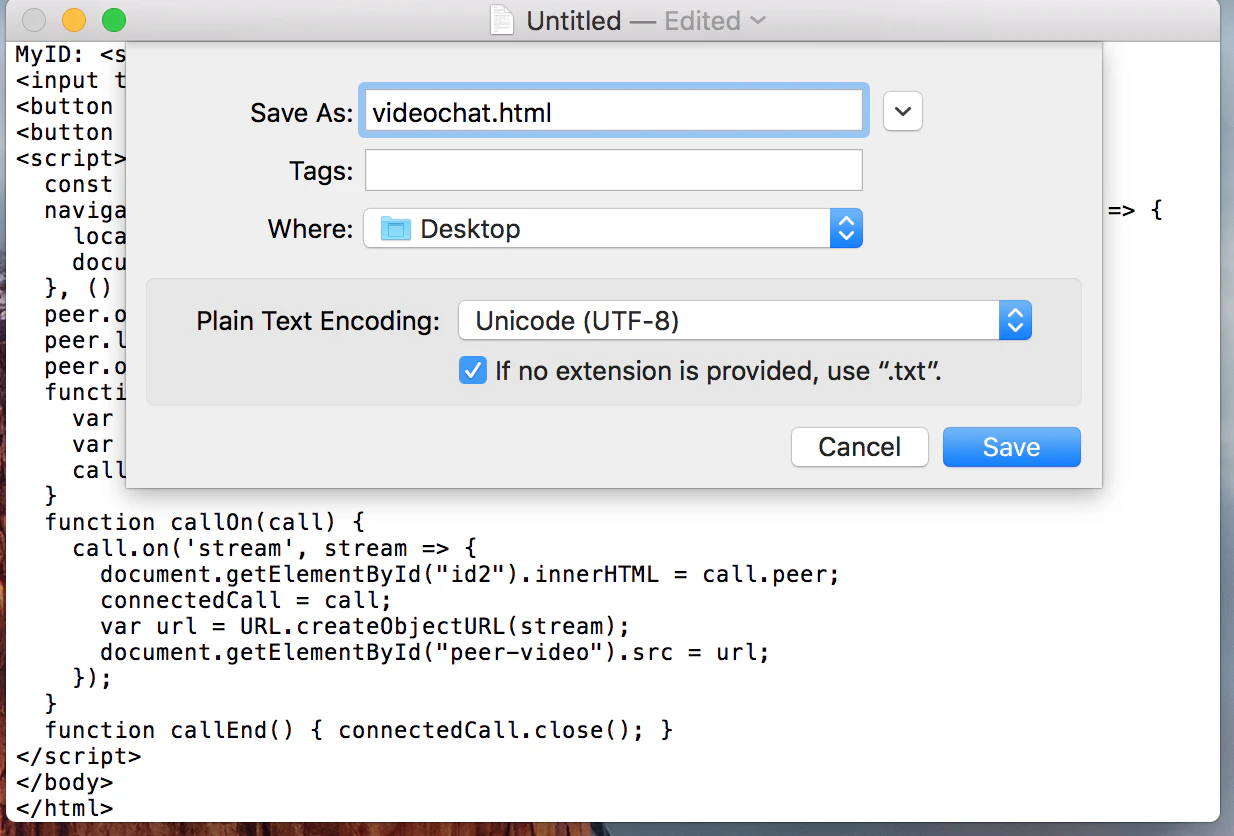Open the Edited title dropdown arrow

pos(758,20)
